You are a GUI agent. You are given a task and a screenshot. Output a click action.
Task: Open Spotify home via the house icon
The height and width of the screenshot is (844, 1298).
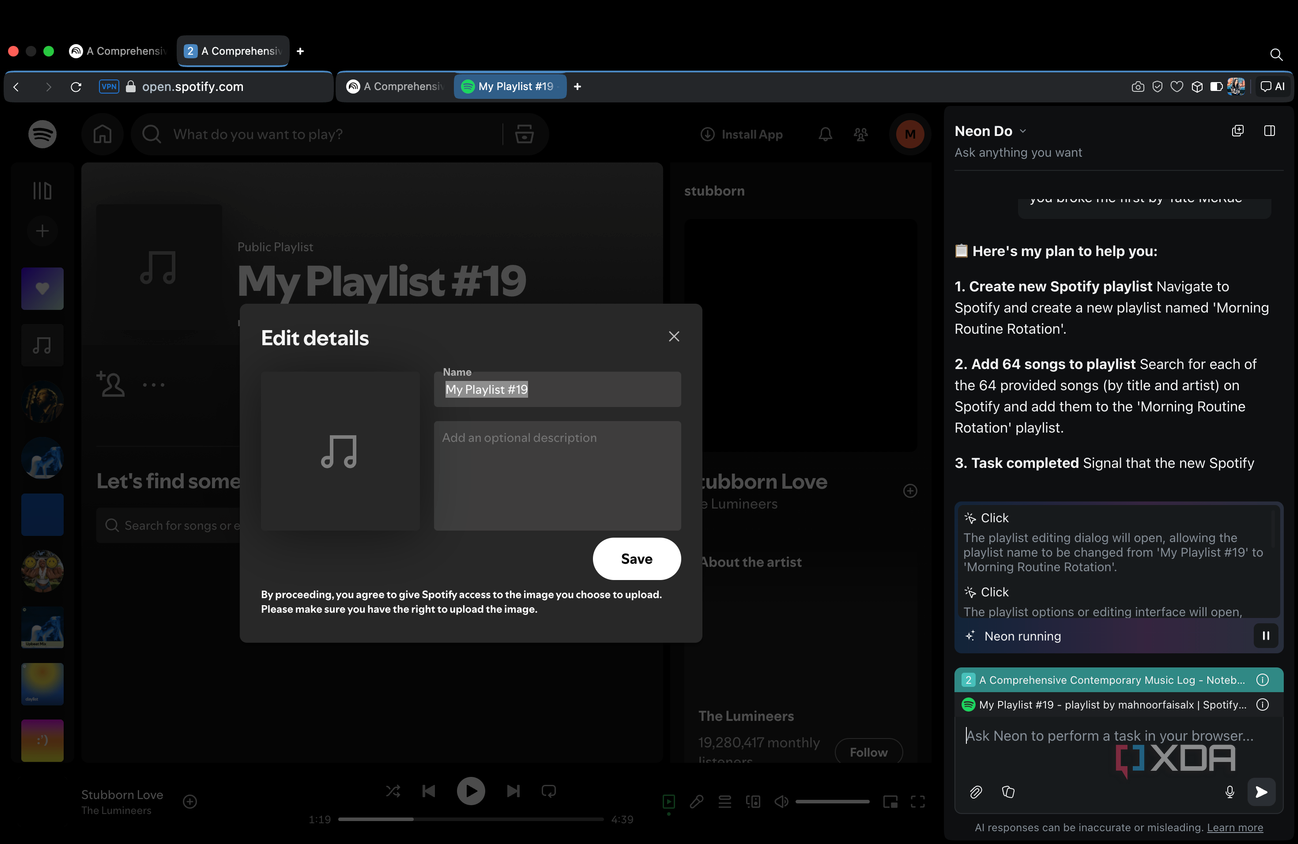[x=102, y=134]
